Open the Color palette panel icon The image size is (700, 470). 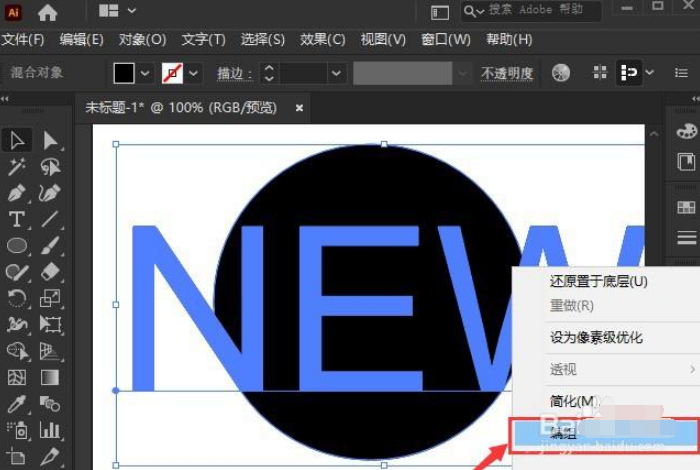coord(686,132)
